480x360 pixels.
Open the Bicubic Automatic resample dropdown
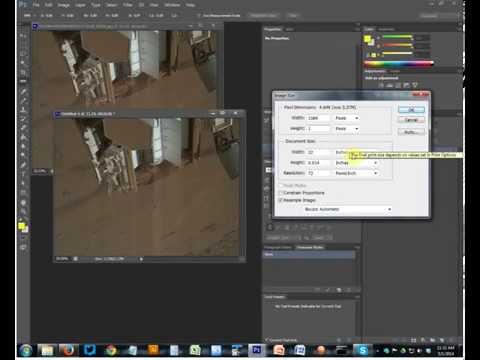tap(347, 209)
